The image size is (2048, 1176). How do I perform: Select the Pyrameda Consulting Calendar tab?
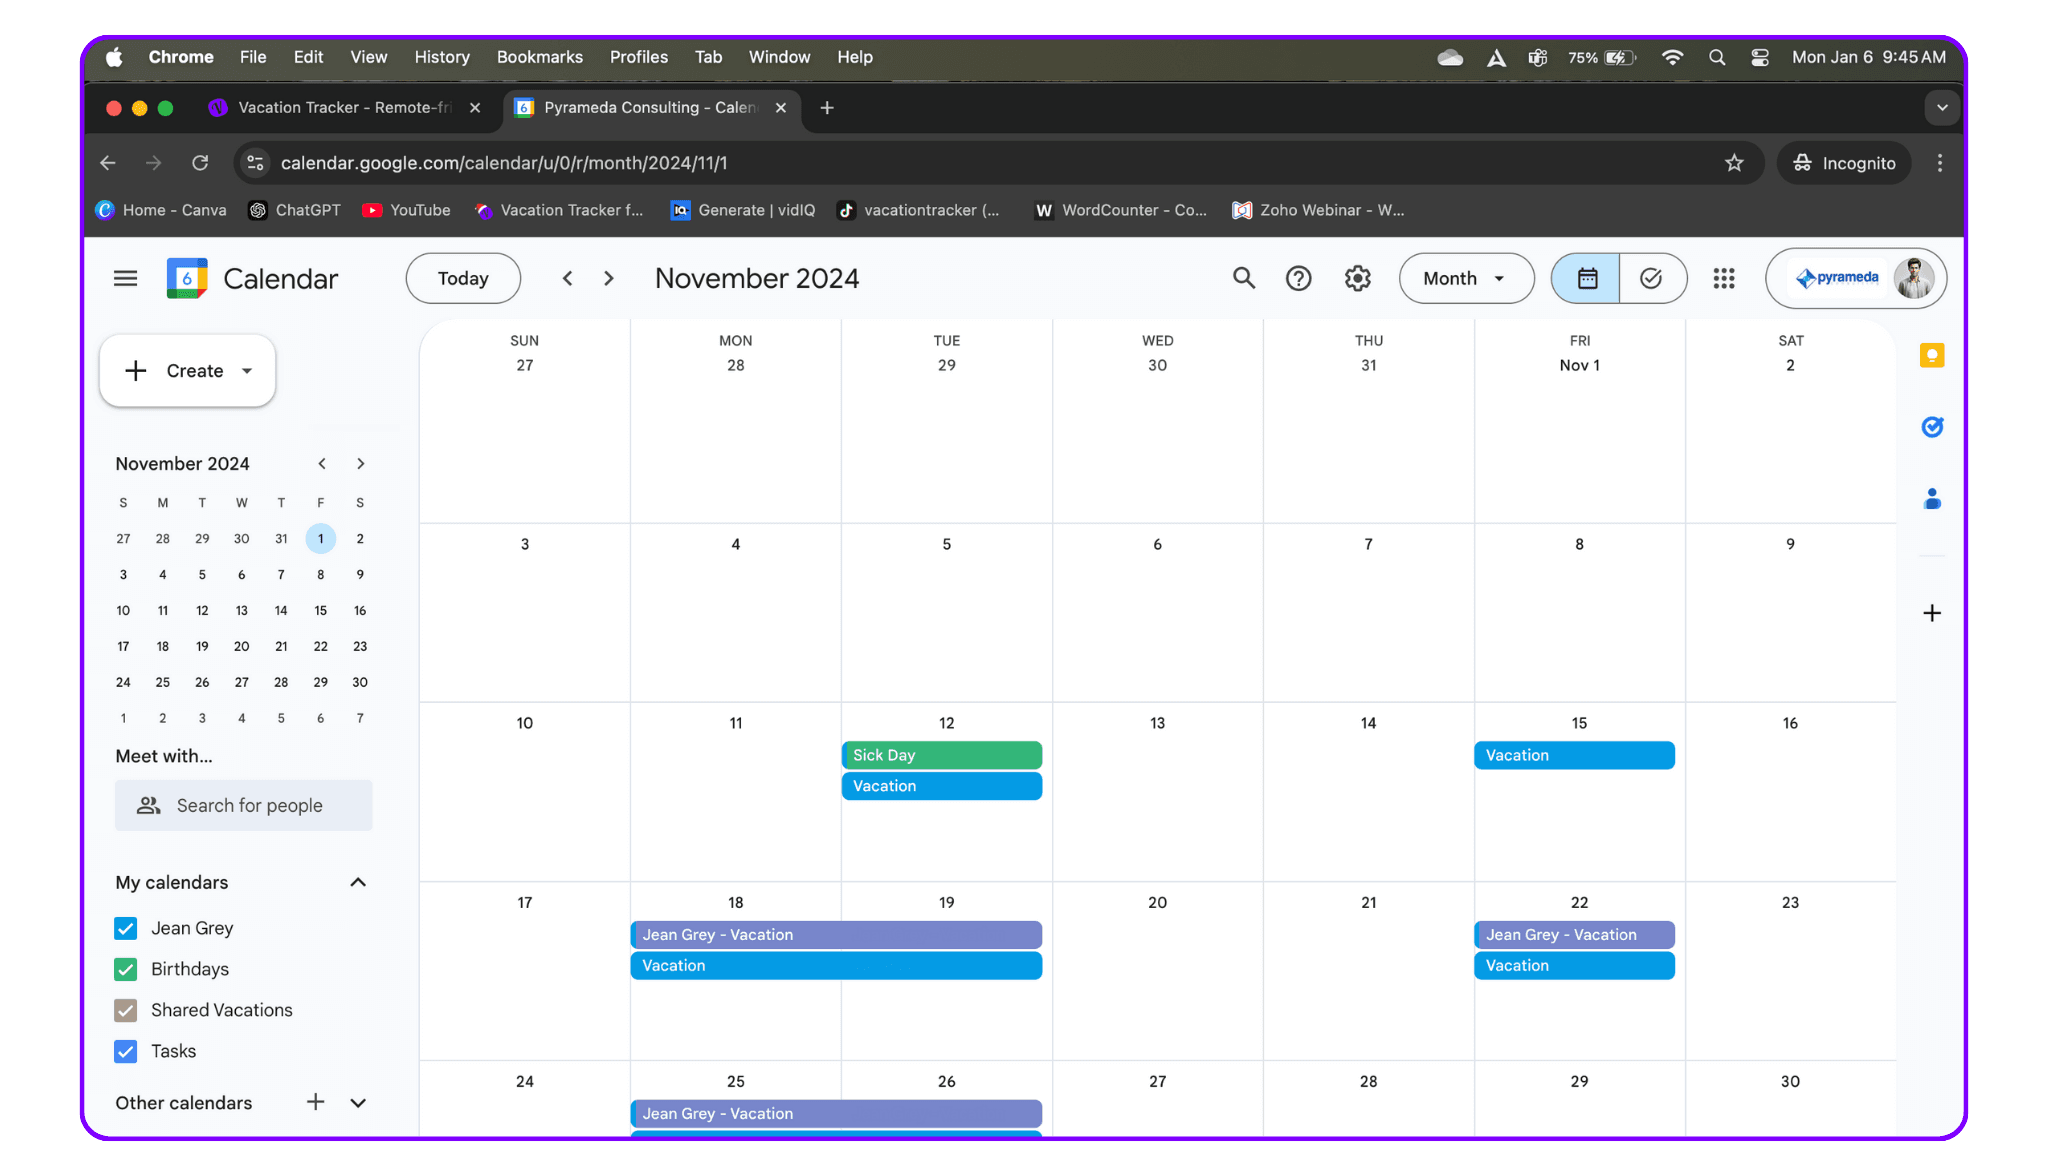click(x=650, y=108)
